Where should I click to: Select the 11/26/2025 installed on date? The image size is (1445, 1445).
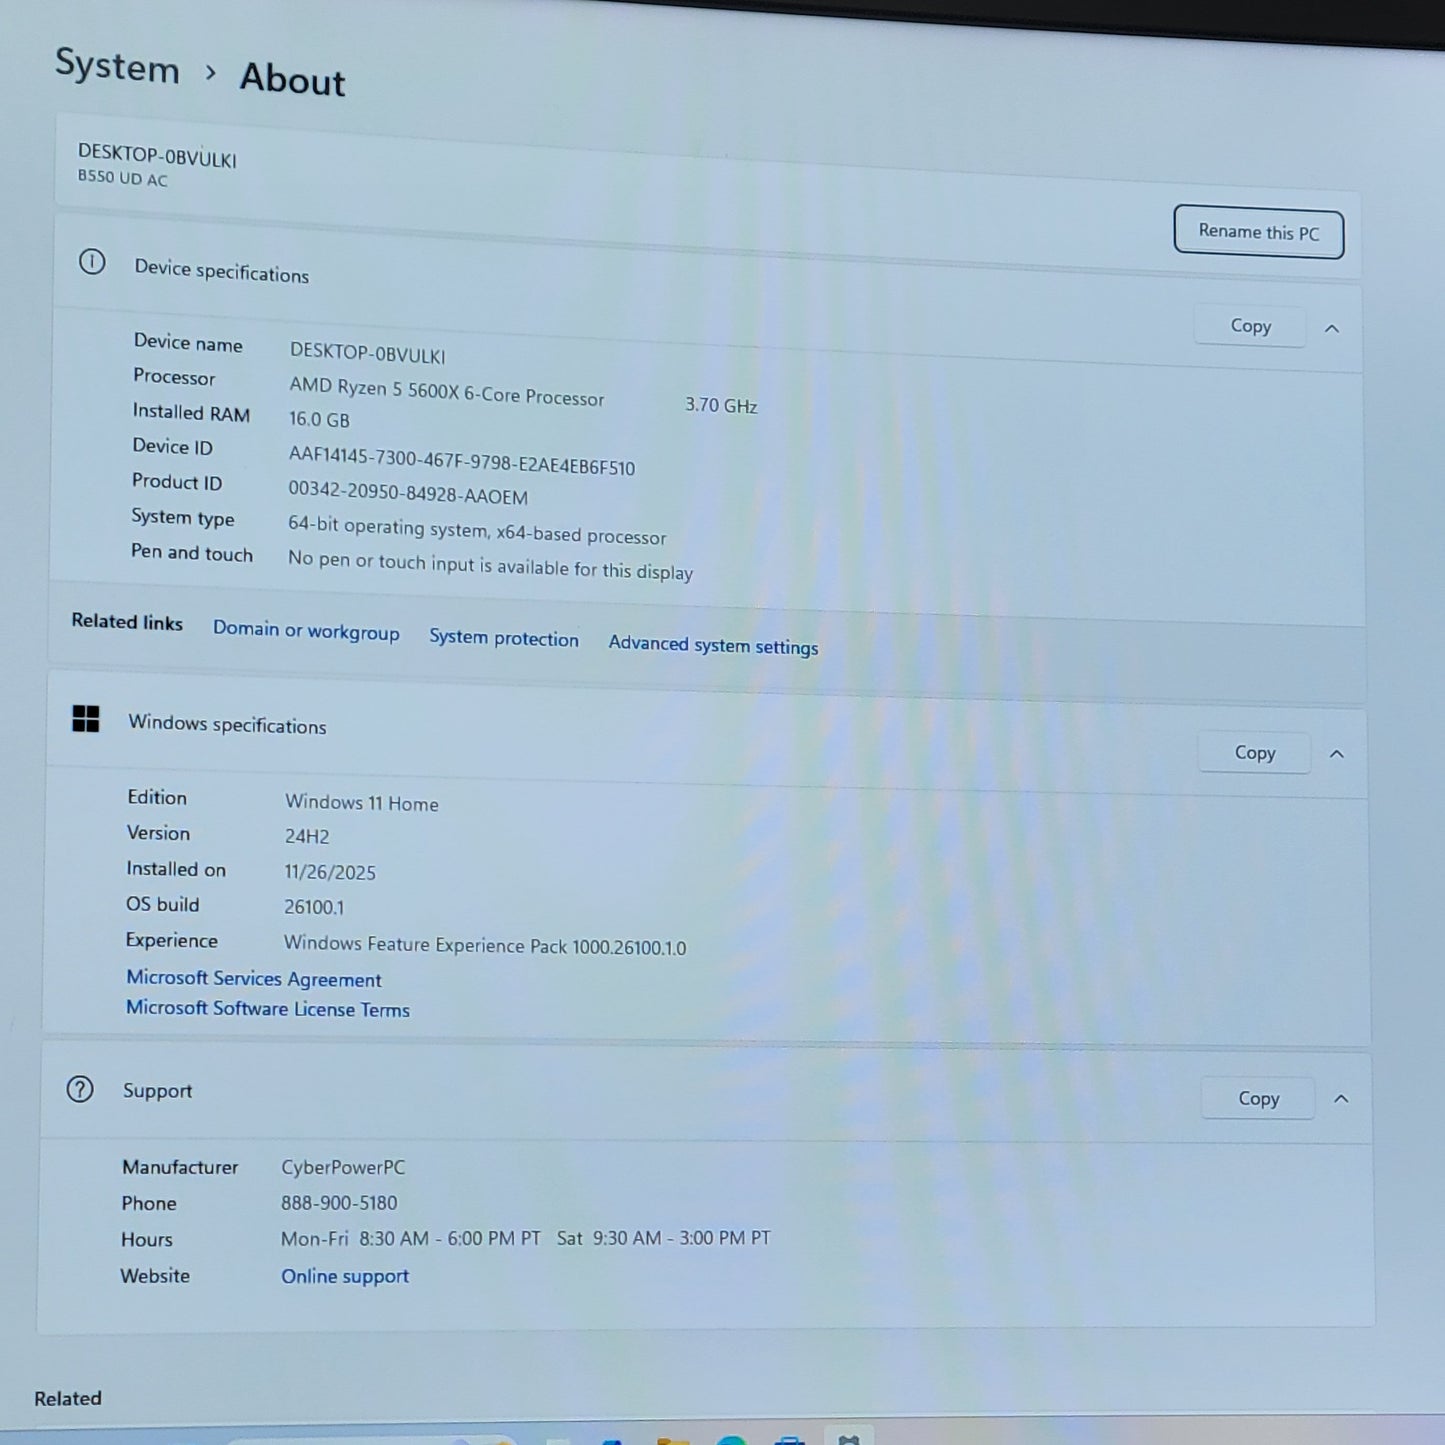click(x=330, y=872)
